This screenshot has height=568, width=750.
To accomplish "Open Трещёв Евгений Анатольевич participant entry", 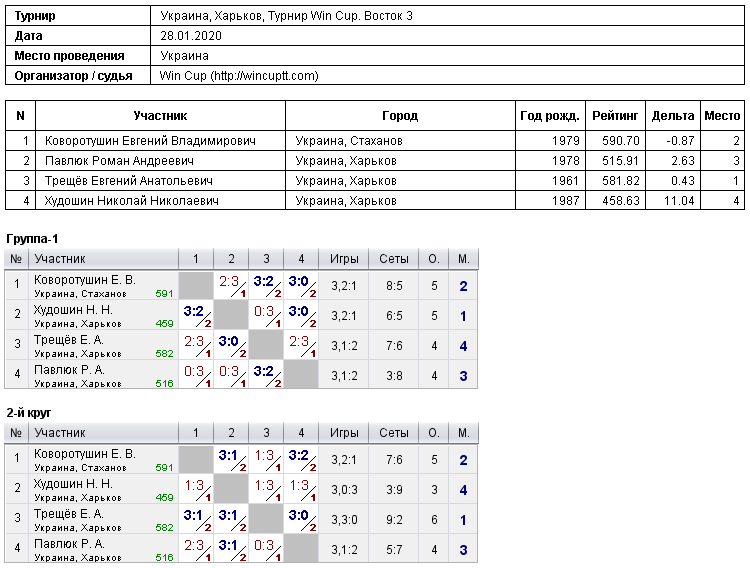I will point(129,181).
